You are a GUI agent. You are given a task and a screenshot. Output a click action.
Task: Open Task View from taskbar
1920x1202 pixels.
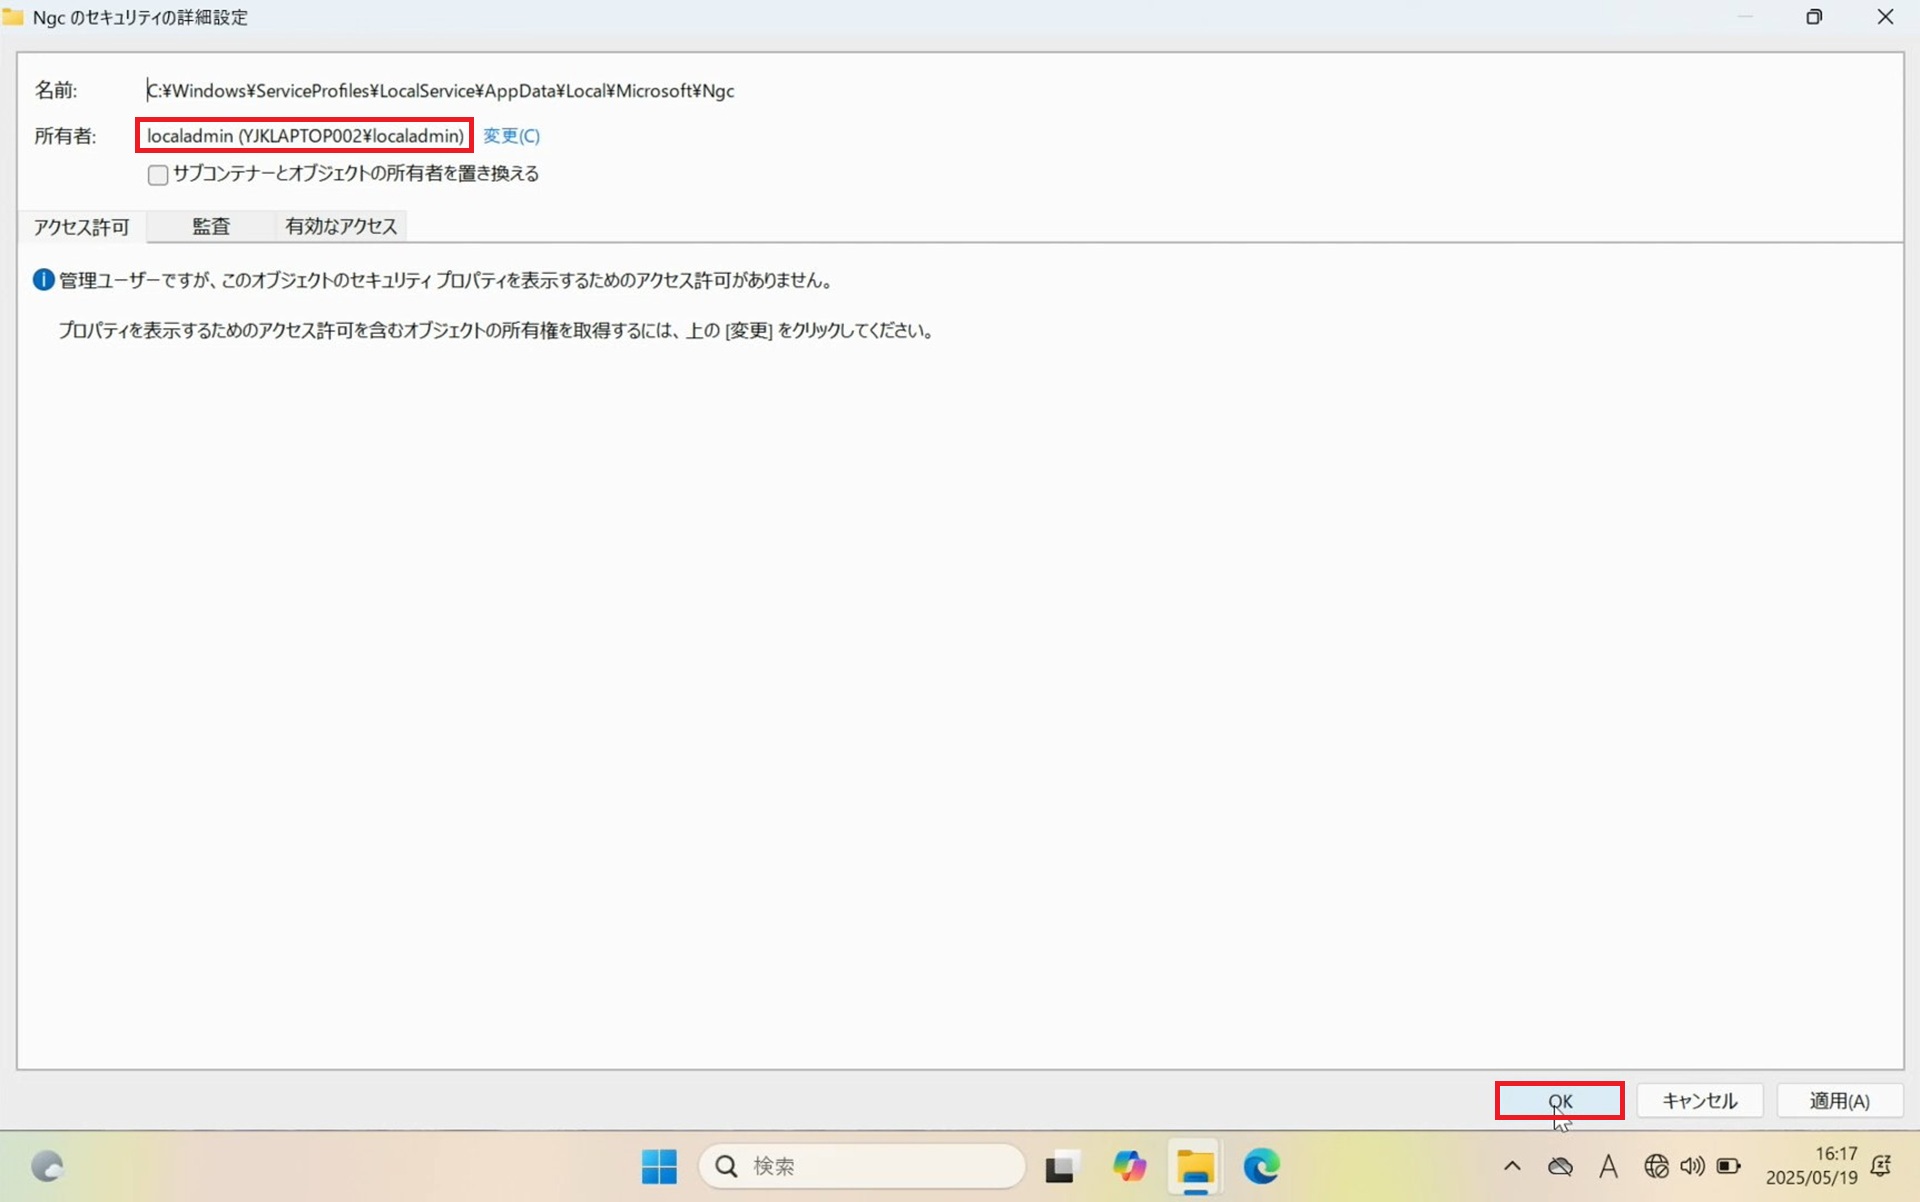[1062, 1166]
